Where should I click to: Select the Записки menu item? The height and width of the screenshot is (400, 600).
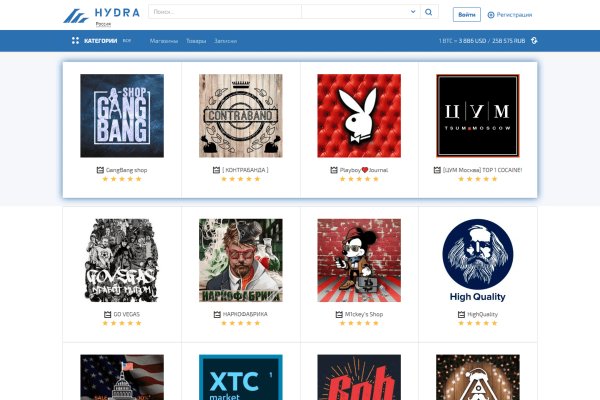point(226,41)
